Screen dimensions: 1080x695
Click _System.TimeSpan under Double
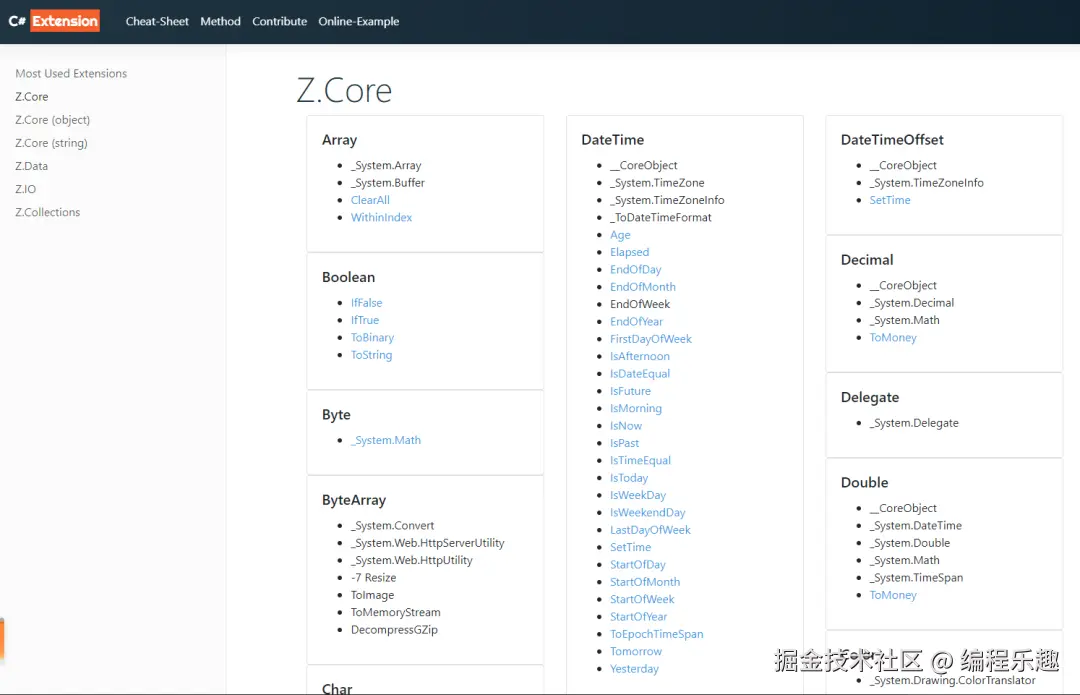(x=916, y=577)
